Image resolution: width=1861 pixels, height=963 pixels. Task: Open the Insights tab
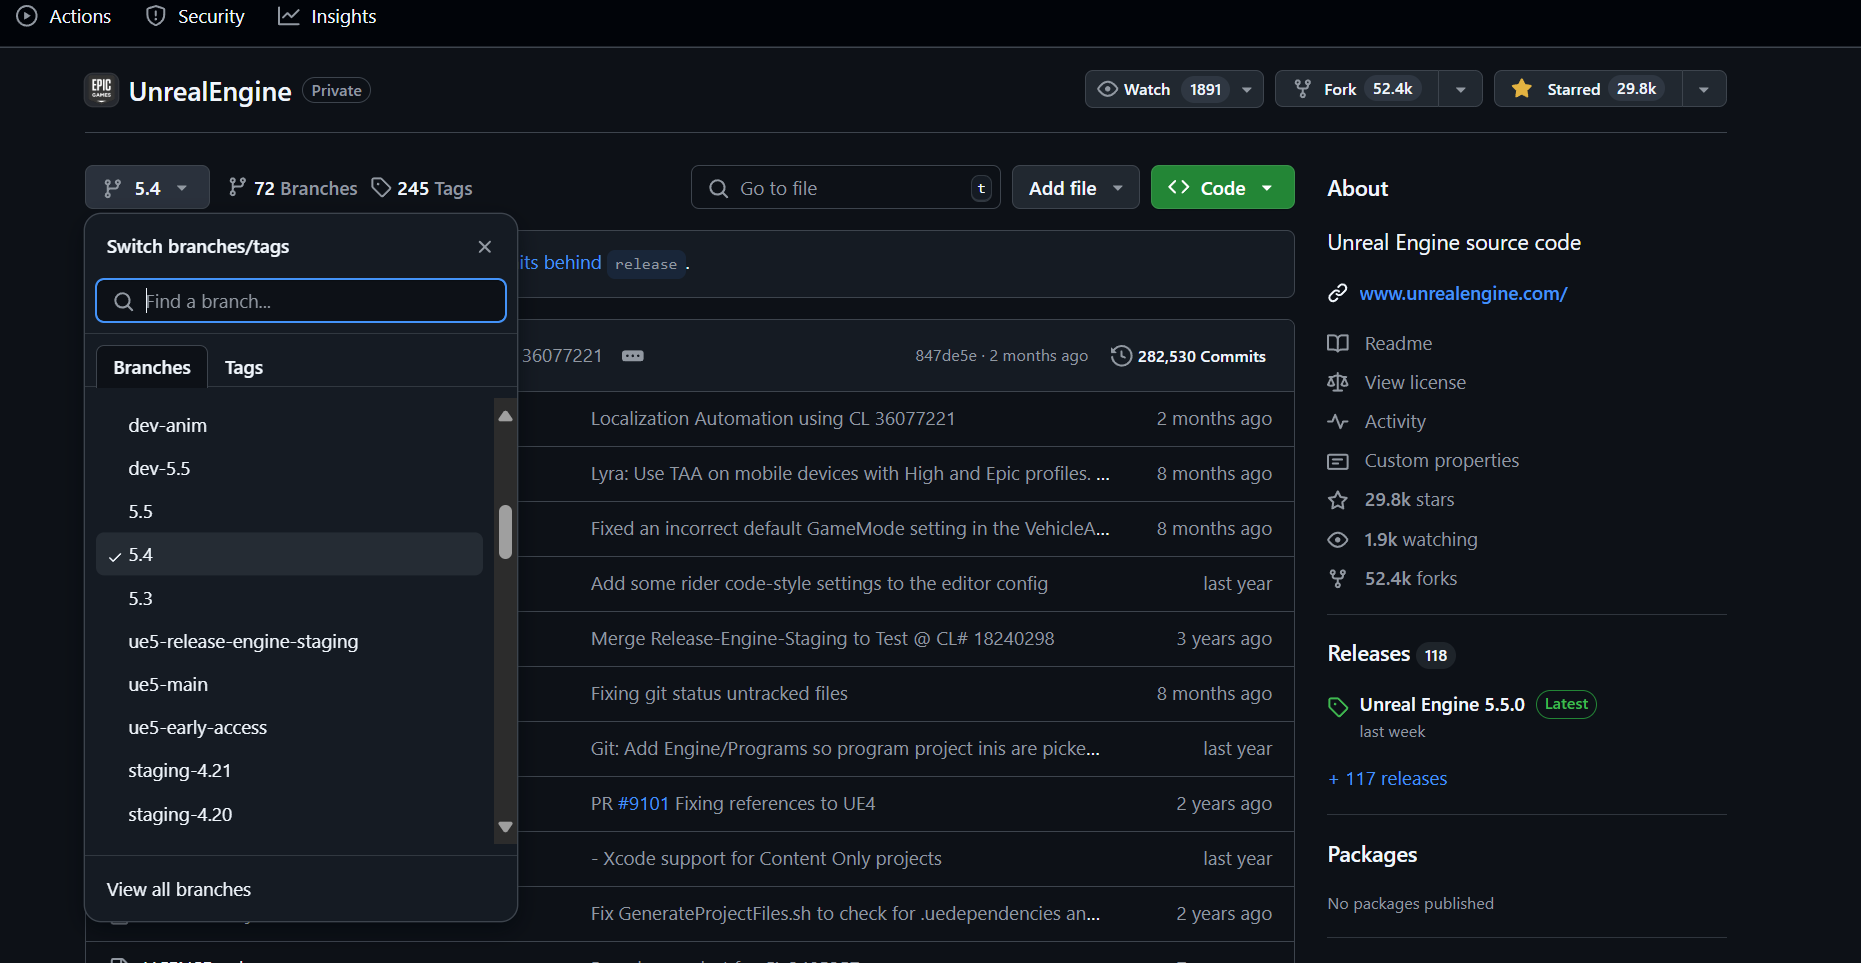(327, 16)
